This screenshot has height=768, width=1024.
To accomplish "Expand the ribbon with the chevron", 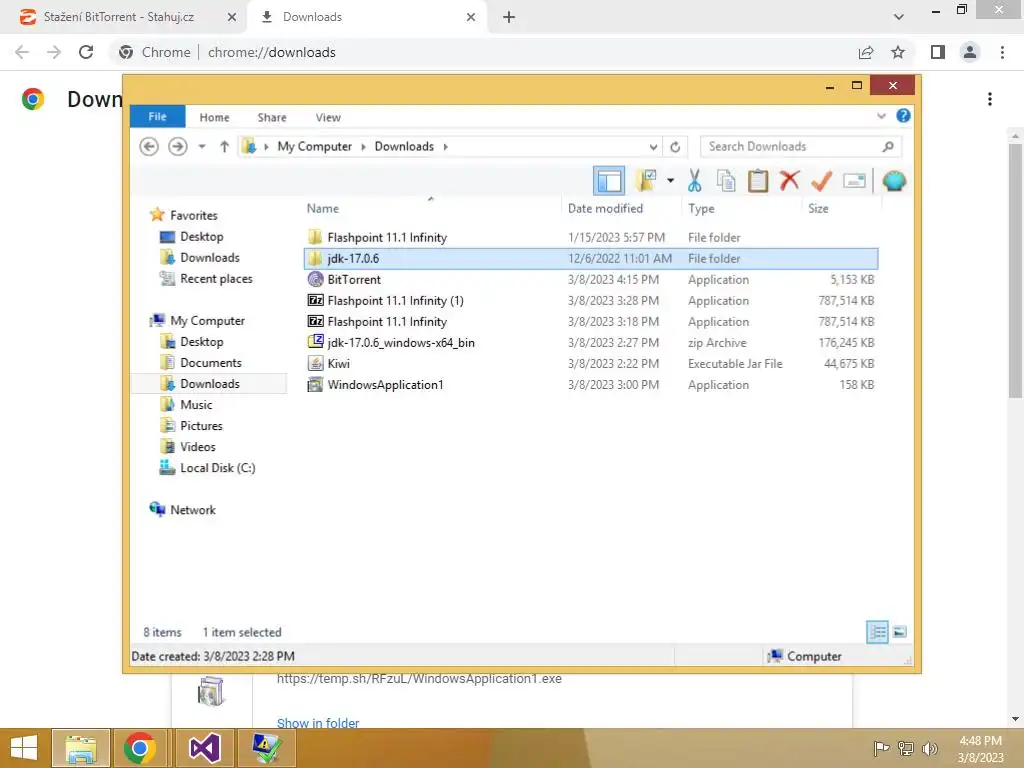I will coord(881,116).
